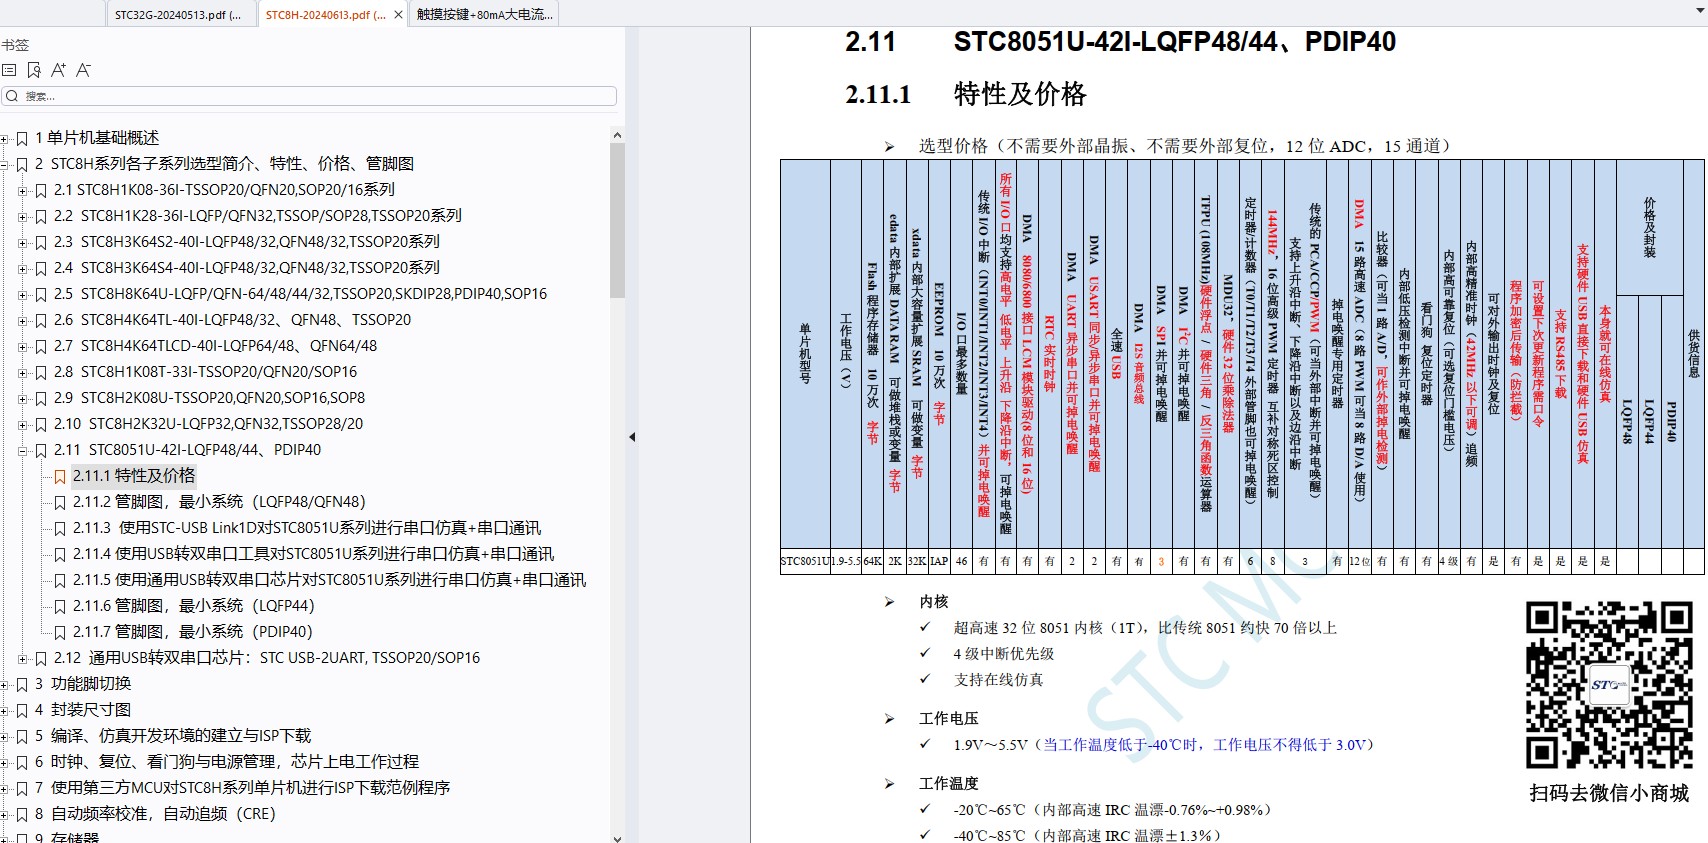The image size is (1708, 843).
Task: Collapse chapter 2 STC8H系列 tree node
Action: tap(5, 164)
